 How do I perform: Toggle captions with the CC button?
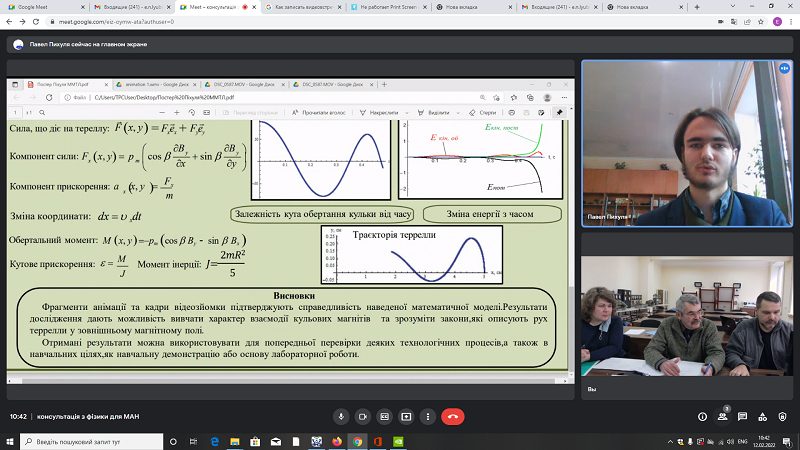pyautogui.click(x=385, y=417)
